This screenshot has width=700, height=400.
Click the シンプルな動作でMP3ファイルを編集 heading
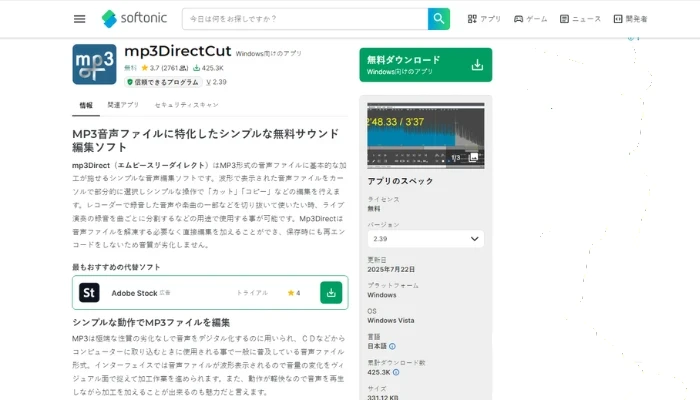(x=151, y=323)
